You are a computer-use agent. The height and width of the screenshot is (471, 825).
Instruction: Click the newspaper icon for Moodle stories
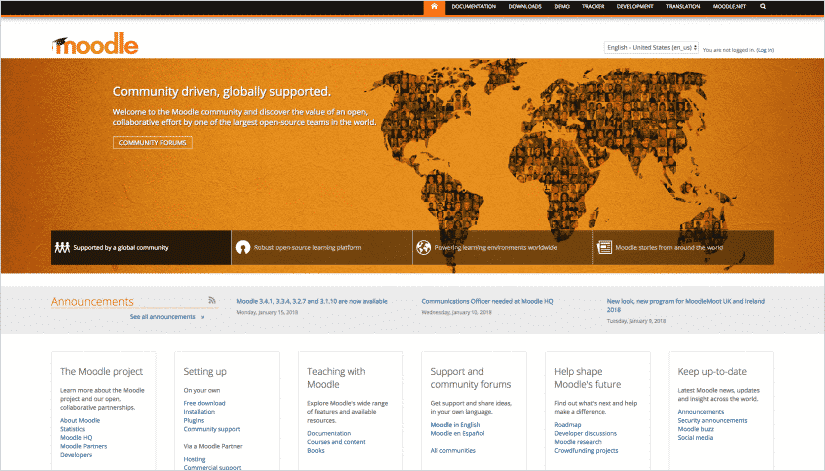tap(605, 247)
